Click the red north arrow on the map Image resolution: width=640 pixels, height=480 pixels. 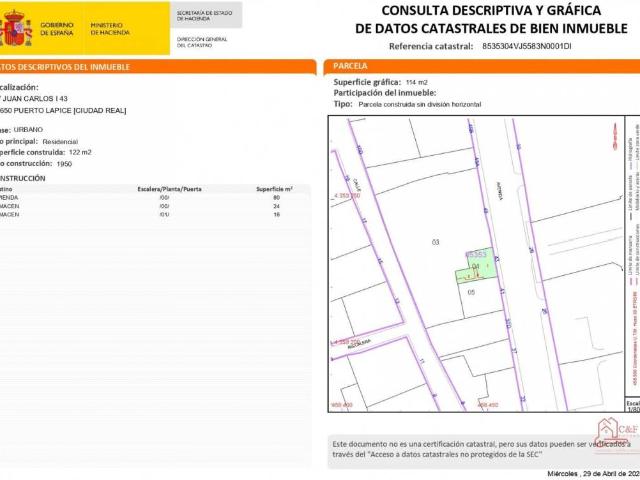tap(616, 137)
